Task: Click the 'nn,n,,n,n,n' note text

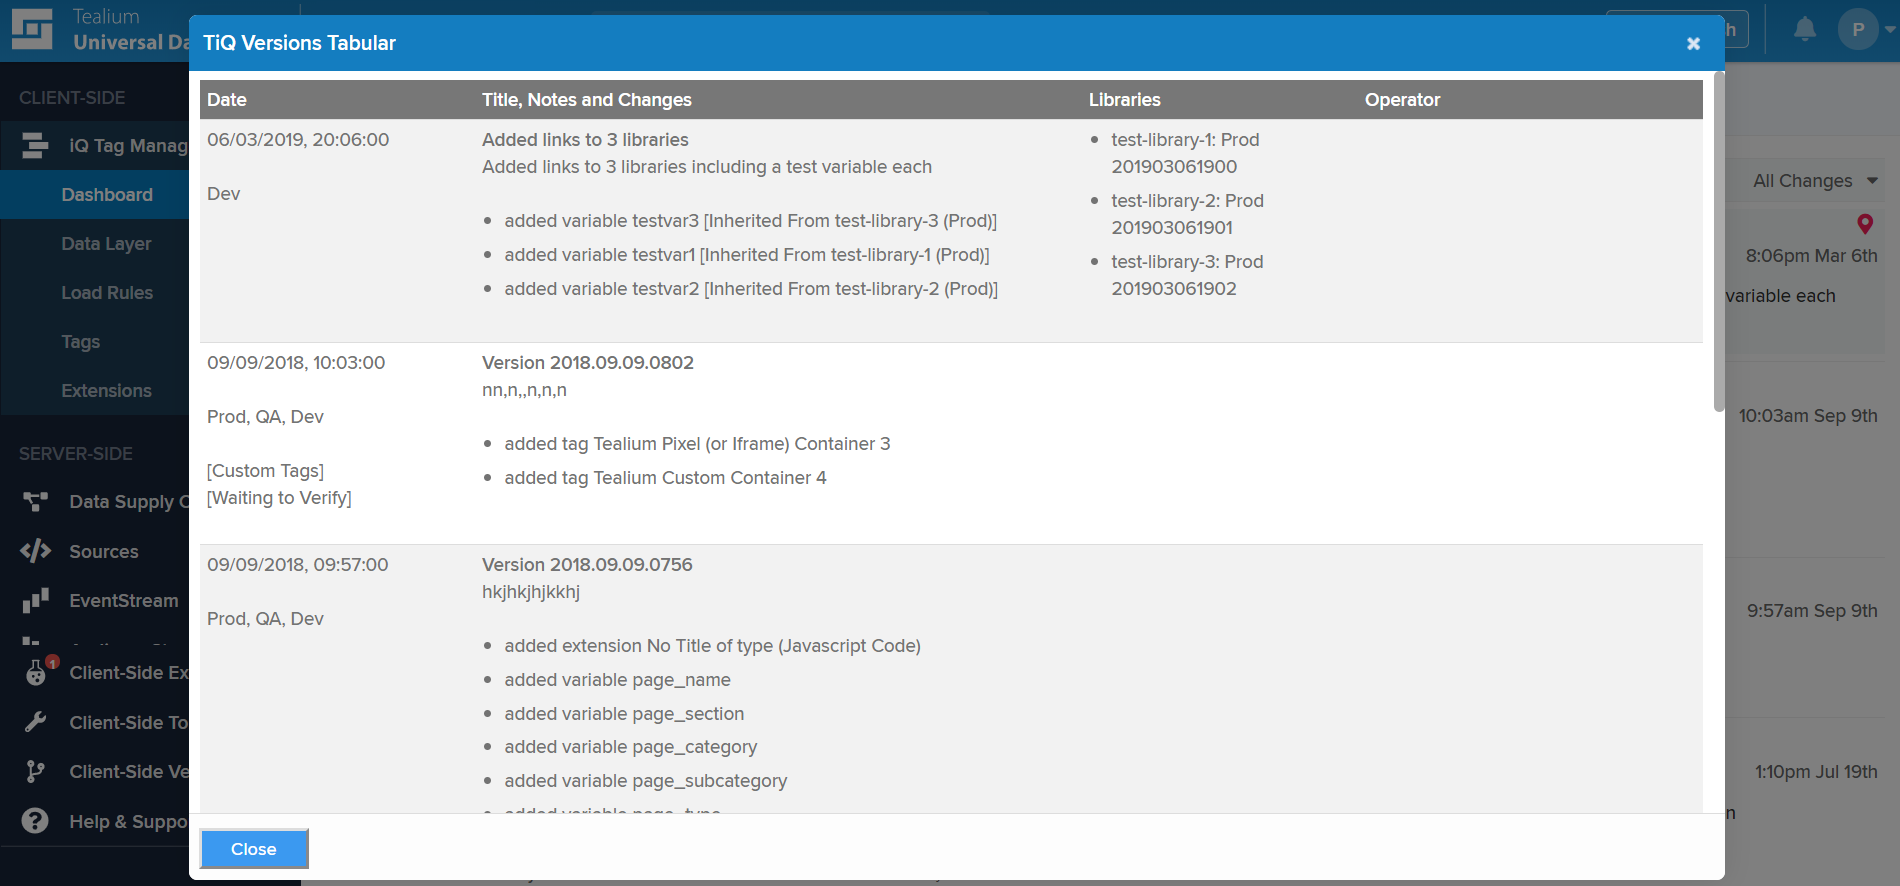Action: 524,390
